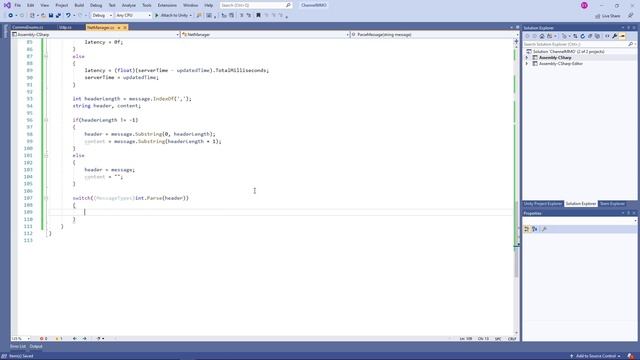
Task: Click inside the Search (Ctrl+Q) box
Action: 256,5
